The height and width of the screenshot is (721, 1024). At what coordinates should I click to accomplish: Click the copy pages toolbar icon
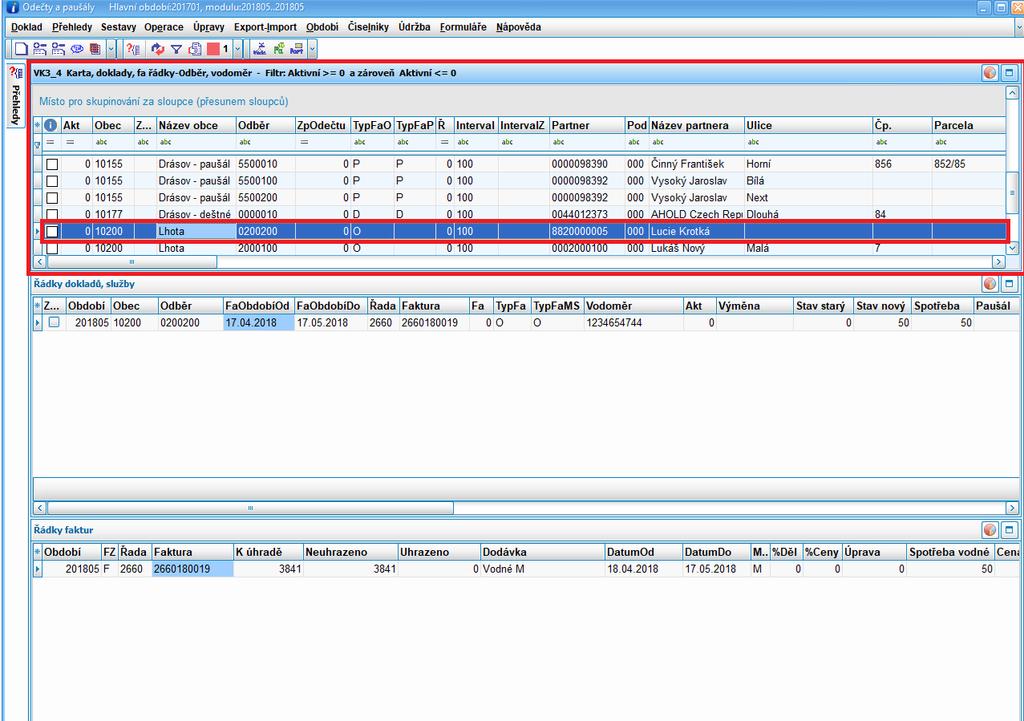tap(195, 49)
